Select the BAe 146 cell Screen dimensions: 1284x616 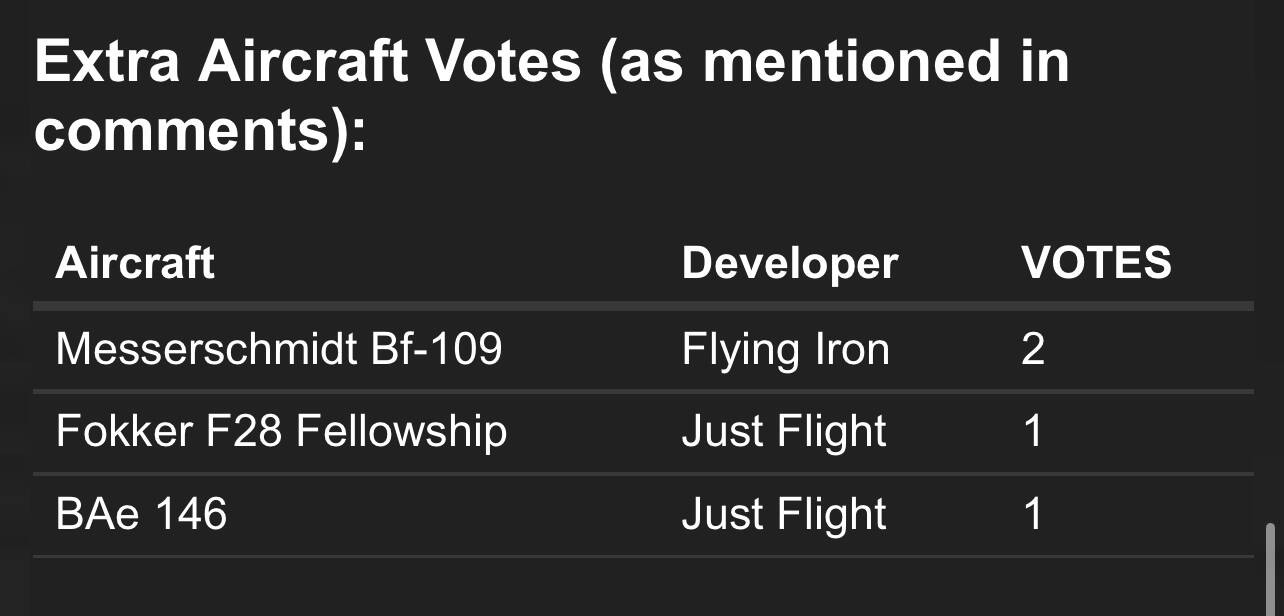[141, 514]
